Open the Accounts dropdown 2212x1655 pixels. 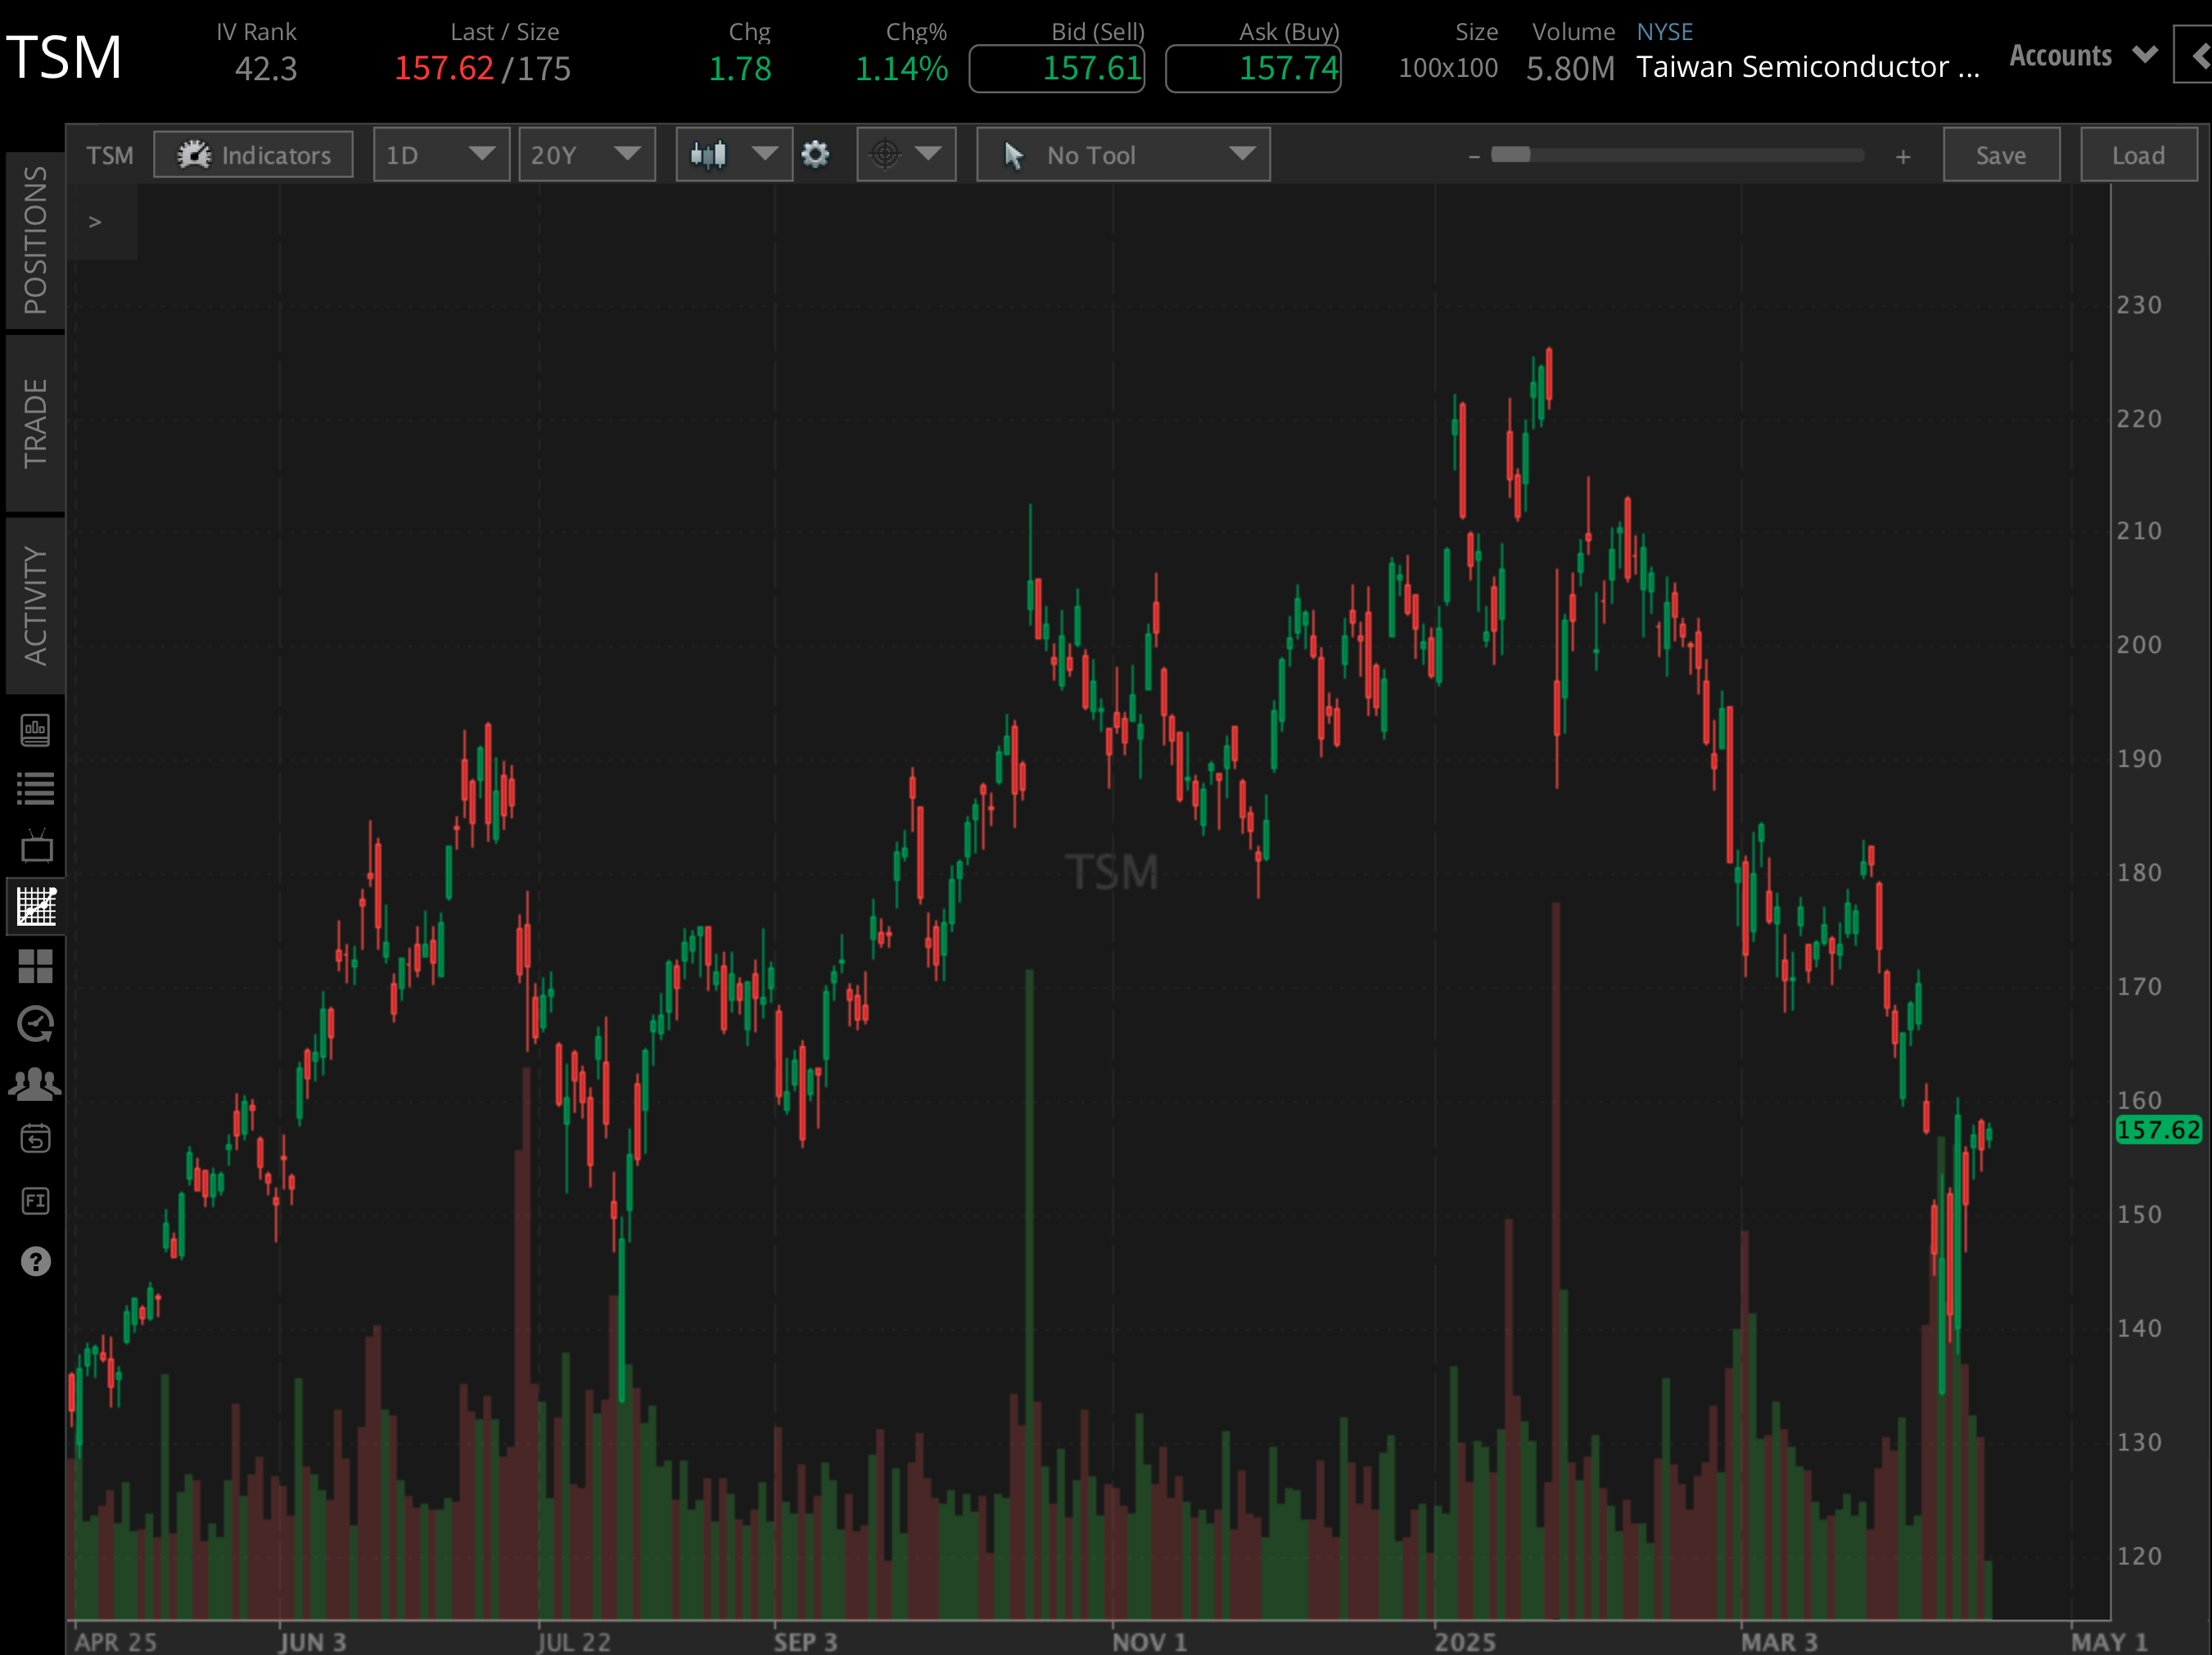(2080, 55)
